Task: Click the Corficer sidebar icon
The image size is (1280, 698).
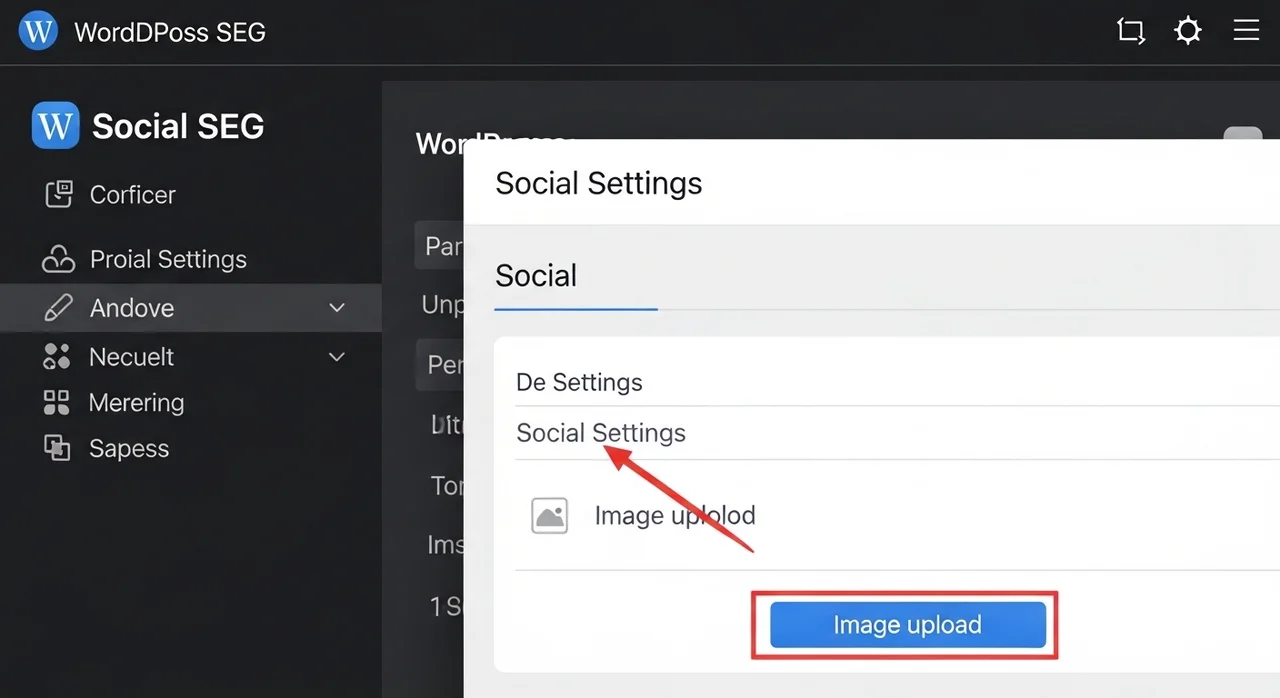Action: tap(59, 194)
